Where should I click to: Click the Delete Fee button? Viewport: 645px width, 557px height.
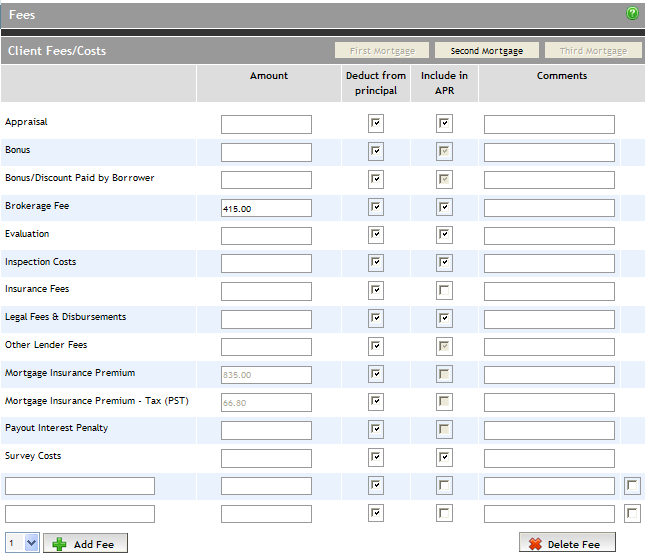pyautogui.click(x=567, y=543)
